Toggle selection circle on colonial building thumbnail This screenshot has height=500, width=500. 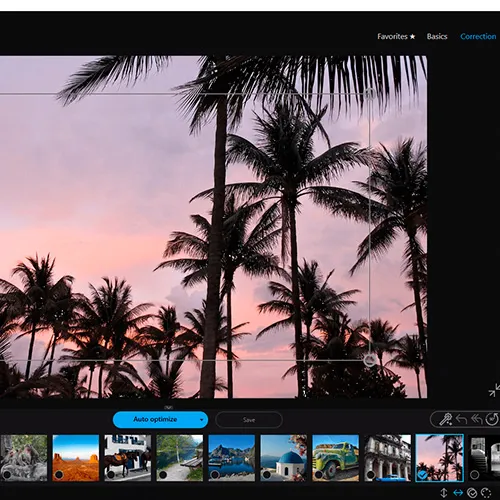pos(371,474)
